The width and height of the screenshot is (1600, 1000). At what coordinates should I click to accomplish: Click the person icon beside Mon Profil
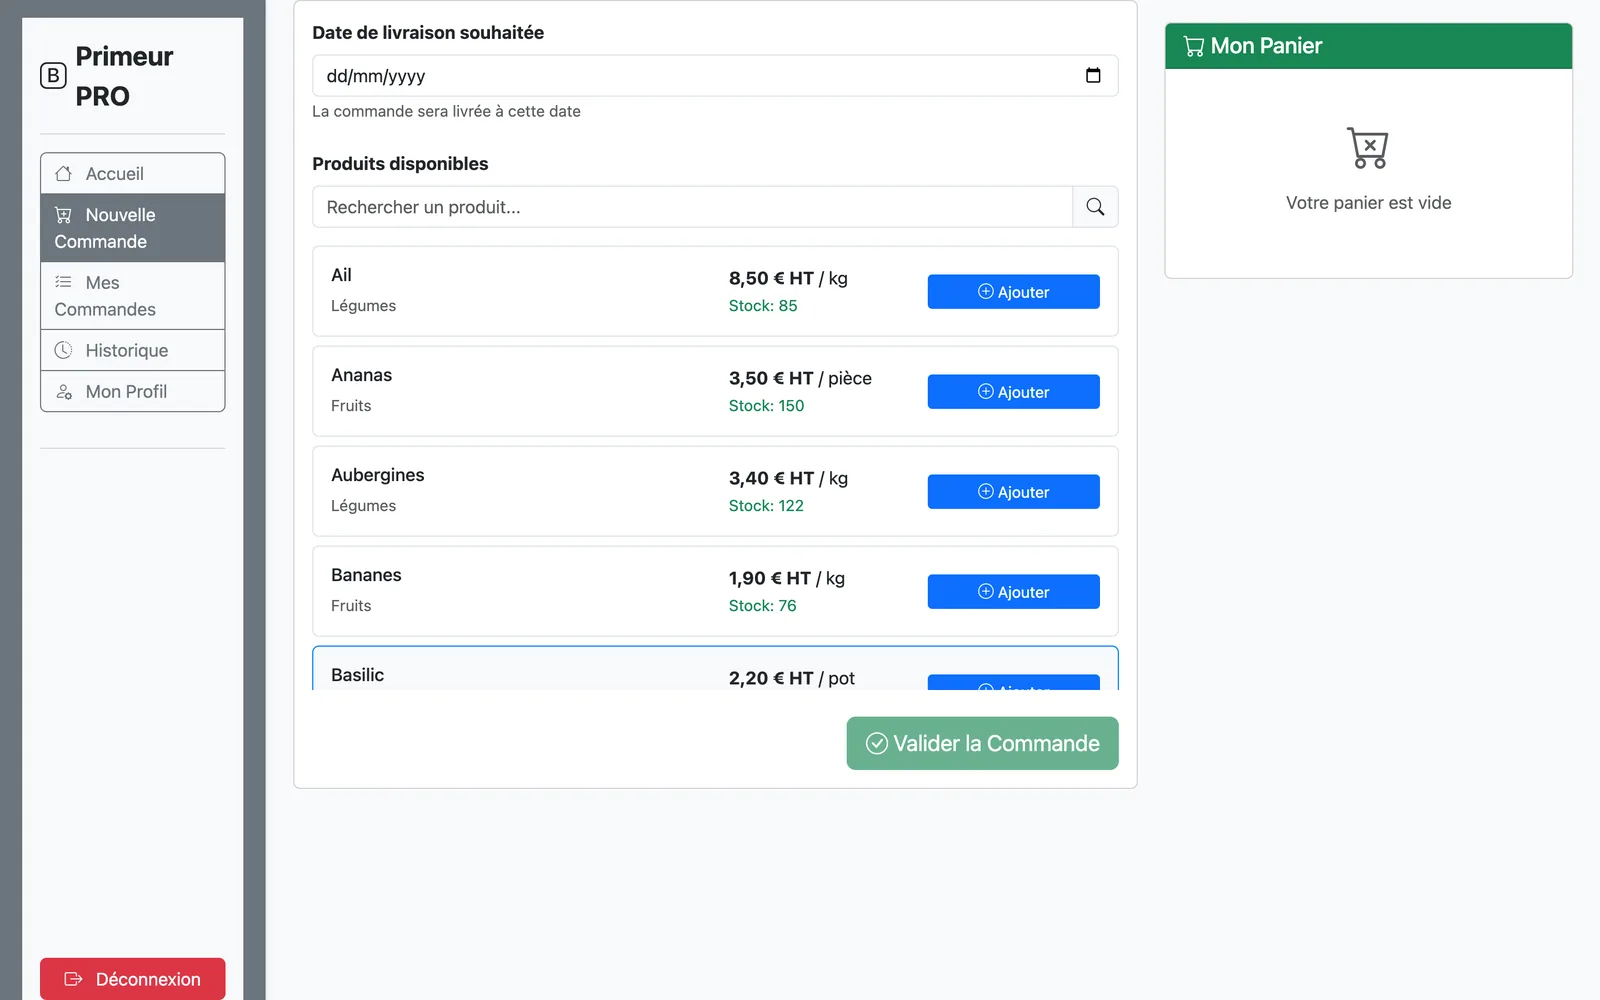click(x=63, y=392)
